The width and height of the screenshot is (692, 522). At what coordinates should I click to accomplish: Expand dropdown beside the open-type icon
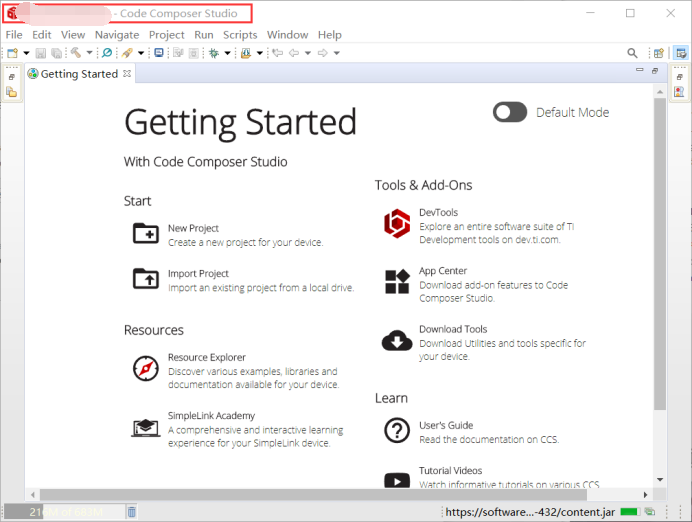point(260,53)
